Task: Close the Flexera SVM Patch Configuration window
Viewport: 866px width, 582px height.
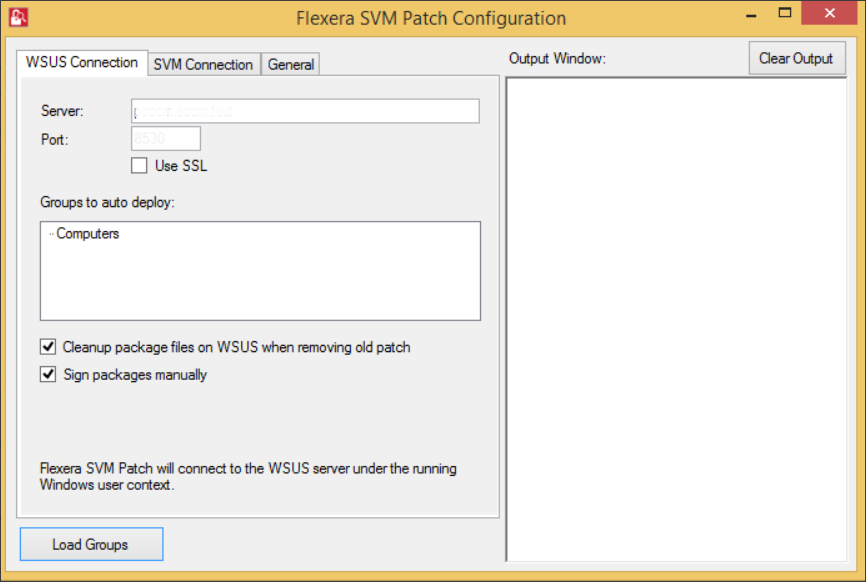Action: 830,14
